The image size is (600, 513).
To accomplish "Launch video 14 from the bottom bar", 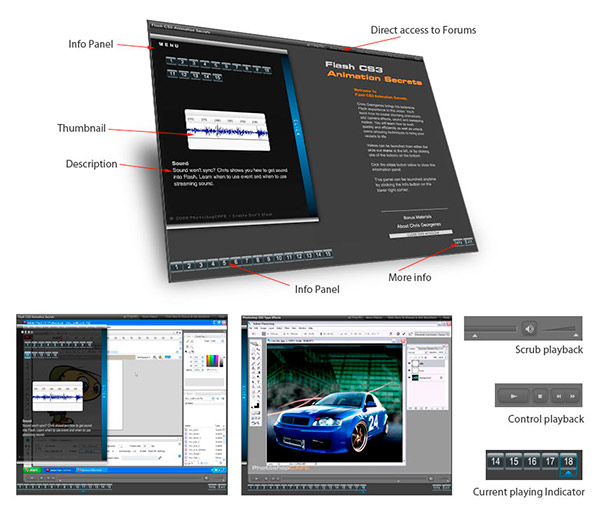I will pos(318,254).
